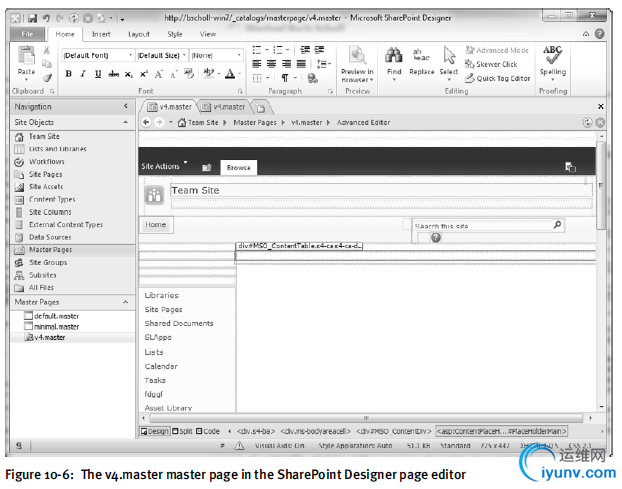The image size is (622, 489).
Task: Toggle Underline formatting
Action: click(98, 74)
